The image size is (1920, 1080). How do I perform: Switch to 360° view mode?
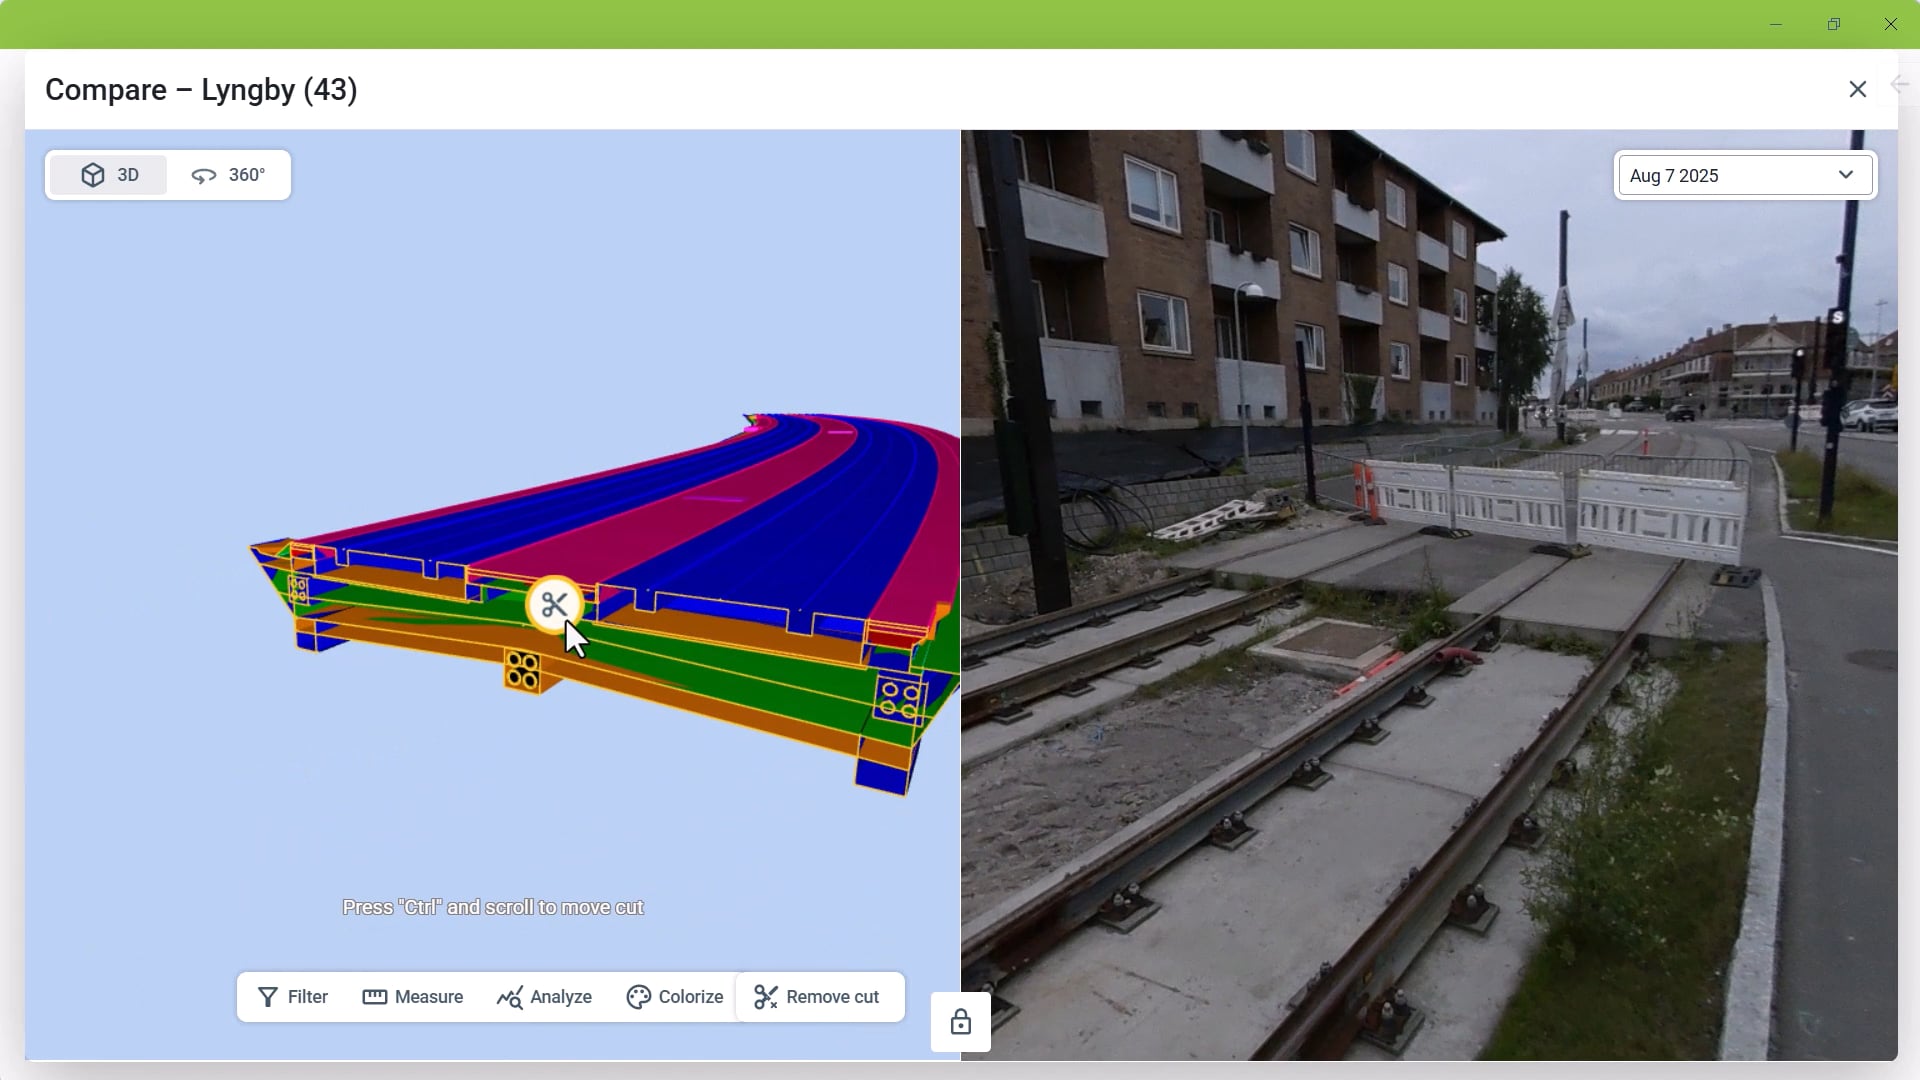[229, 175]
